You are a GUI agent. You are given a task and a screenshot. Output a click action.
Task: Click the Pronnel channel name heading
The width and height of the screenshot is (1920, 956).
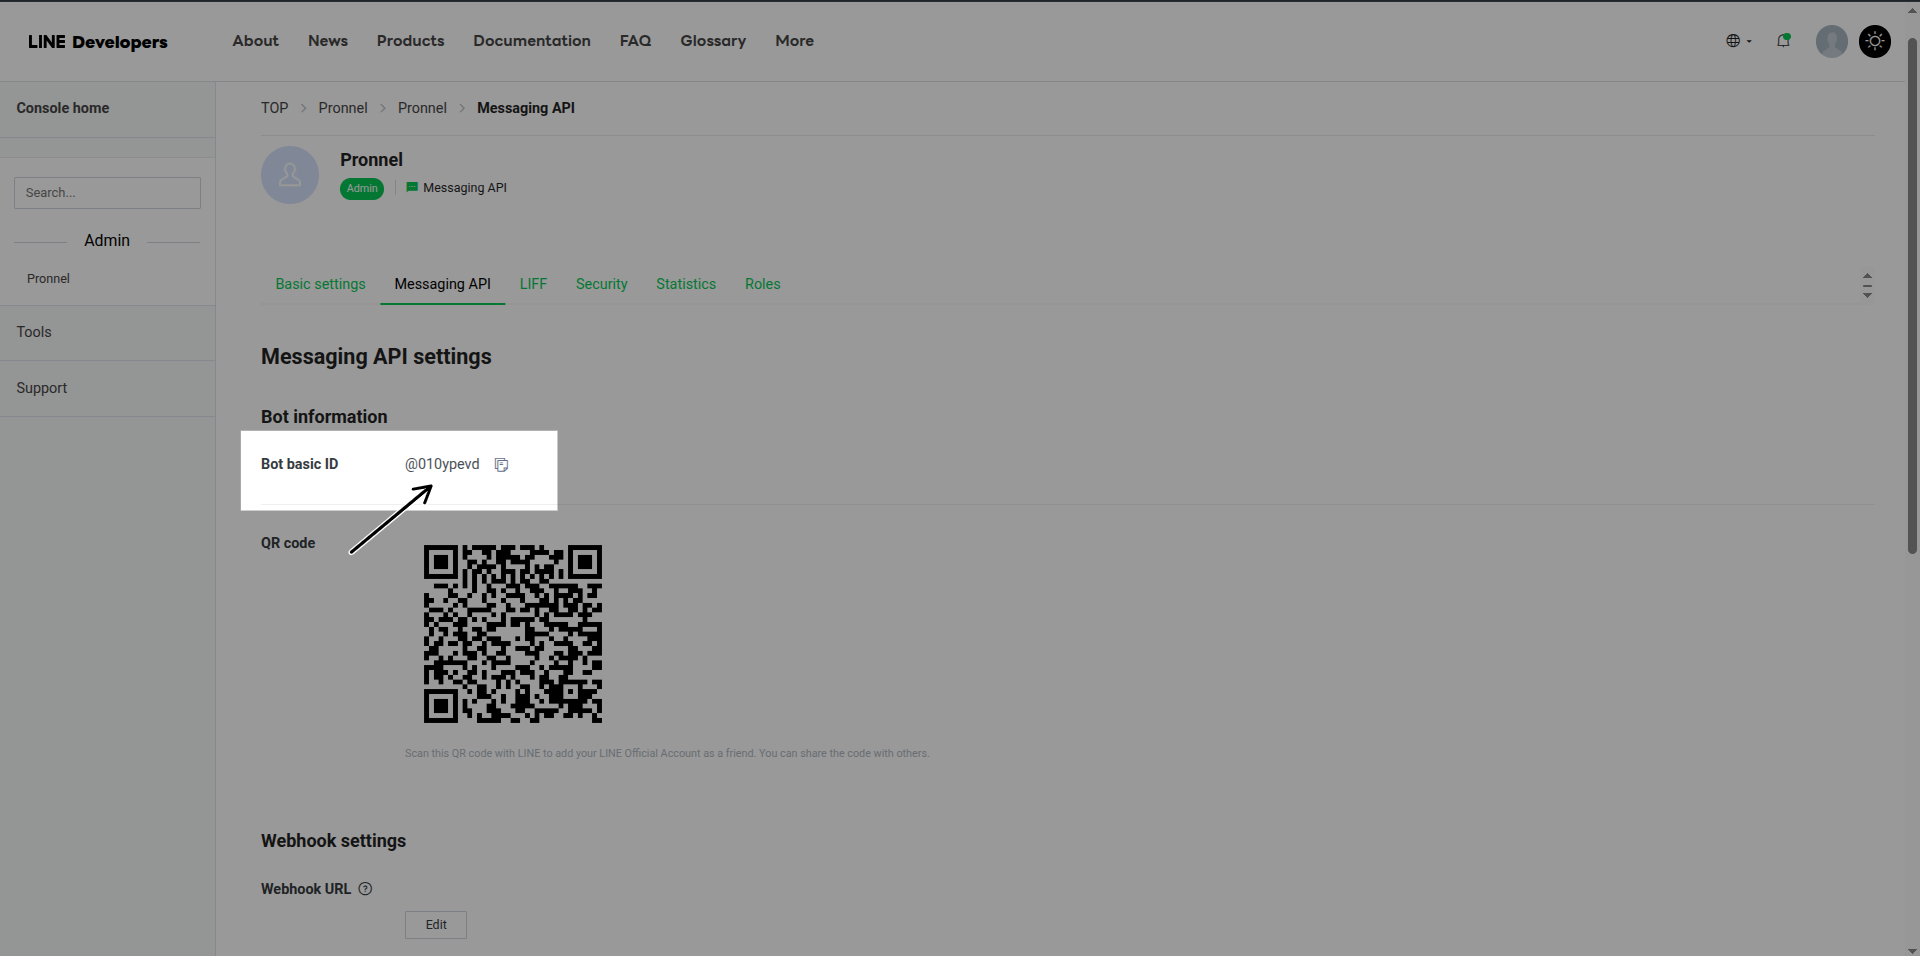click(x=371, y=160)
